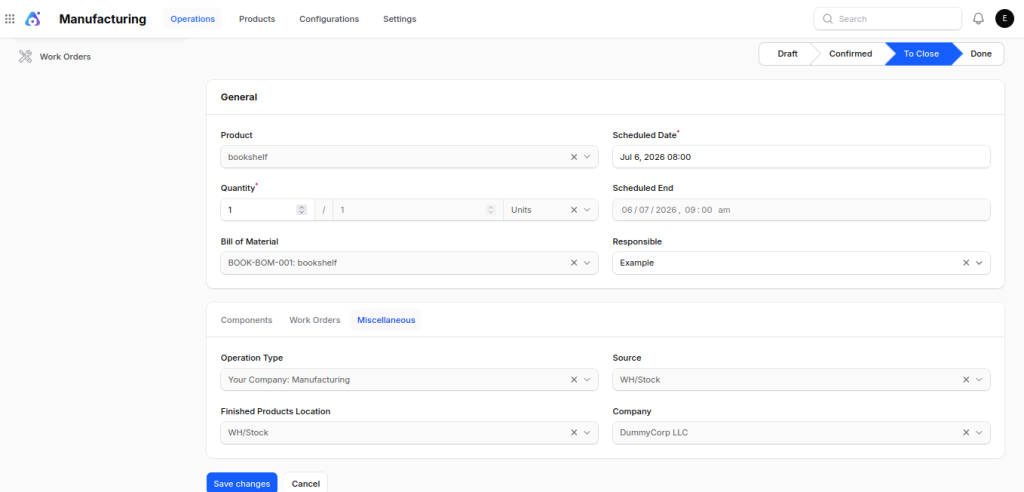
Task: Open the apps grid launcher icon
Action: click(10, 19)
